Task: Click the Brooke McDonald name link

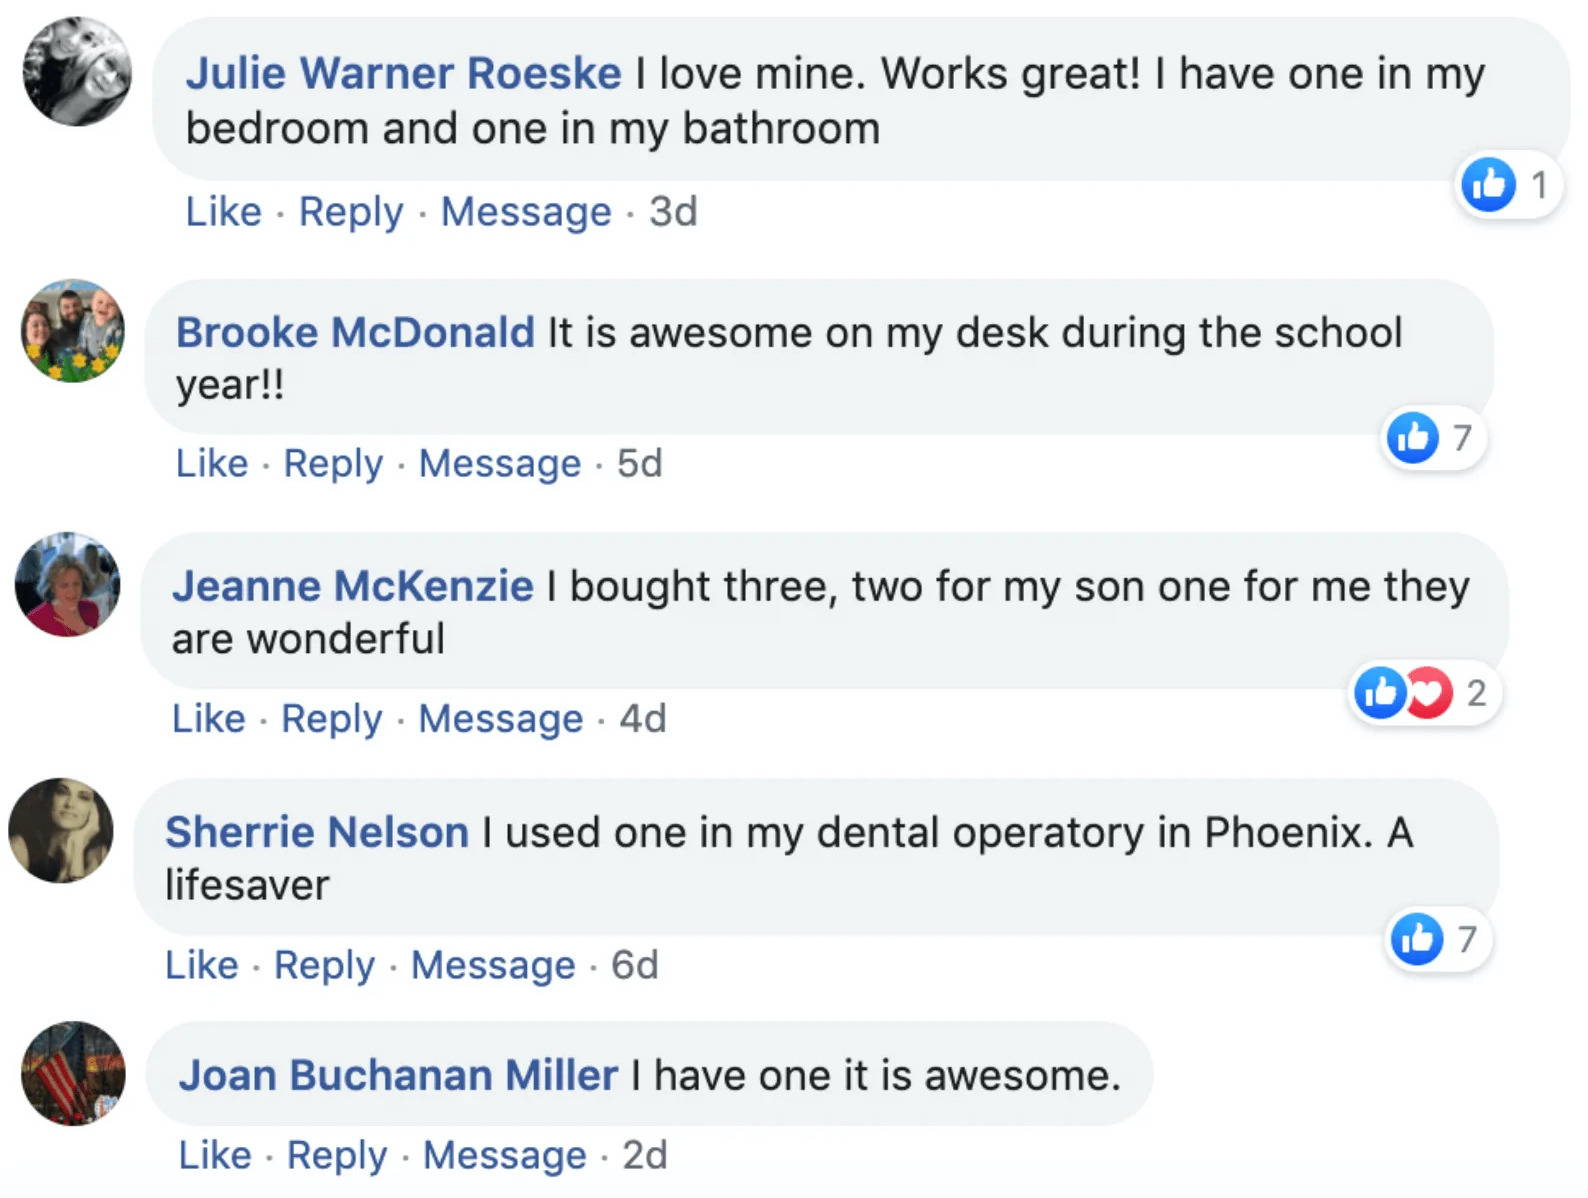Action: [x=356, y=332]
